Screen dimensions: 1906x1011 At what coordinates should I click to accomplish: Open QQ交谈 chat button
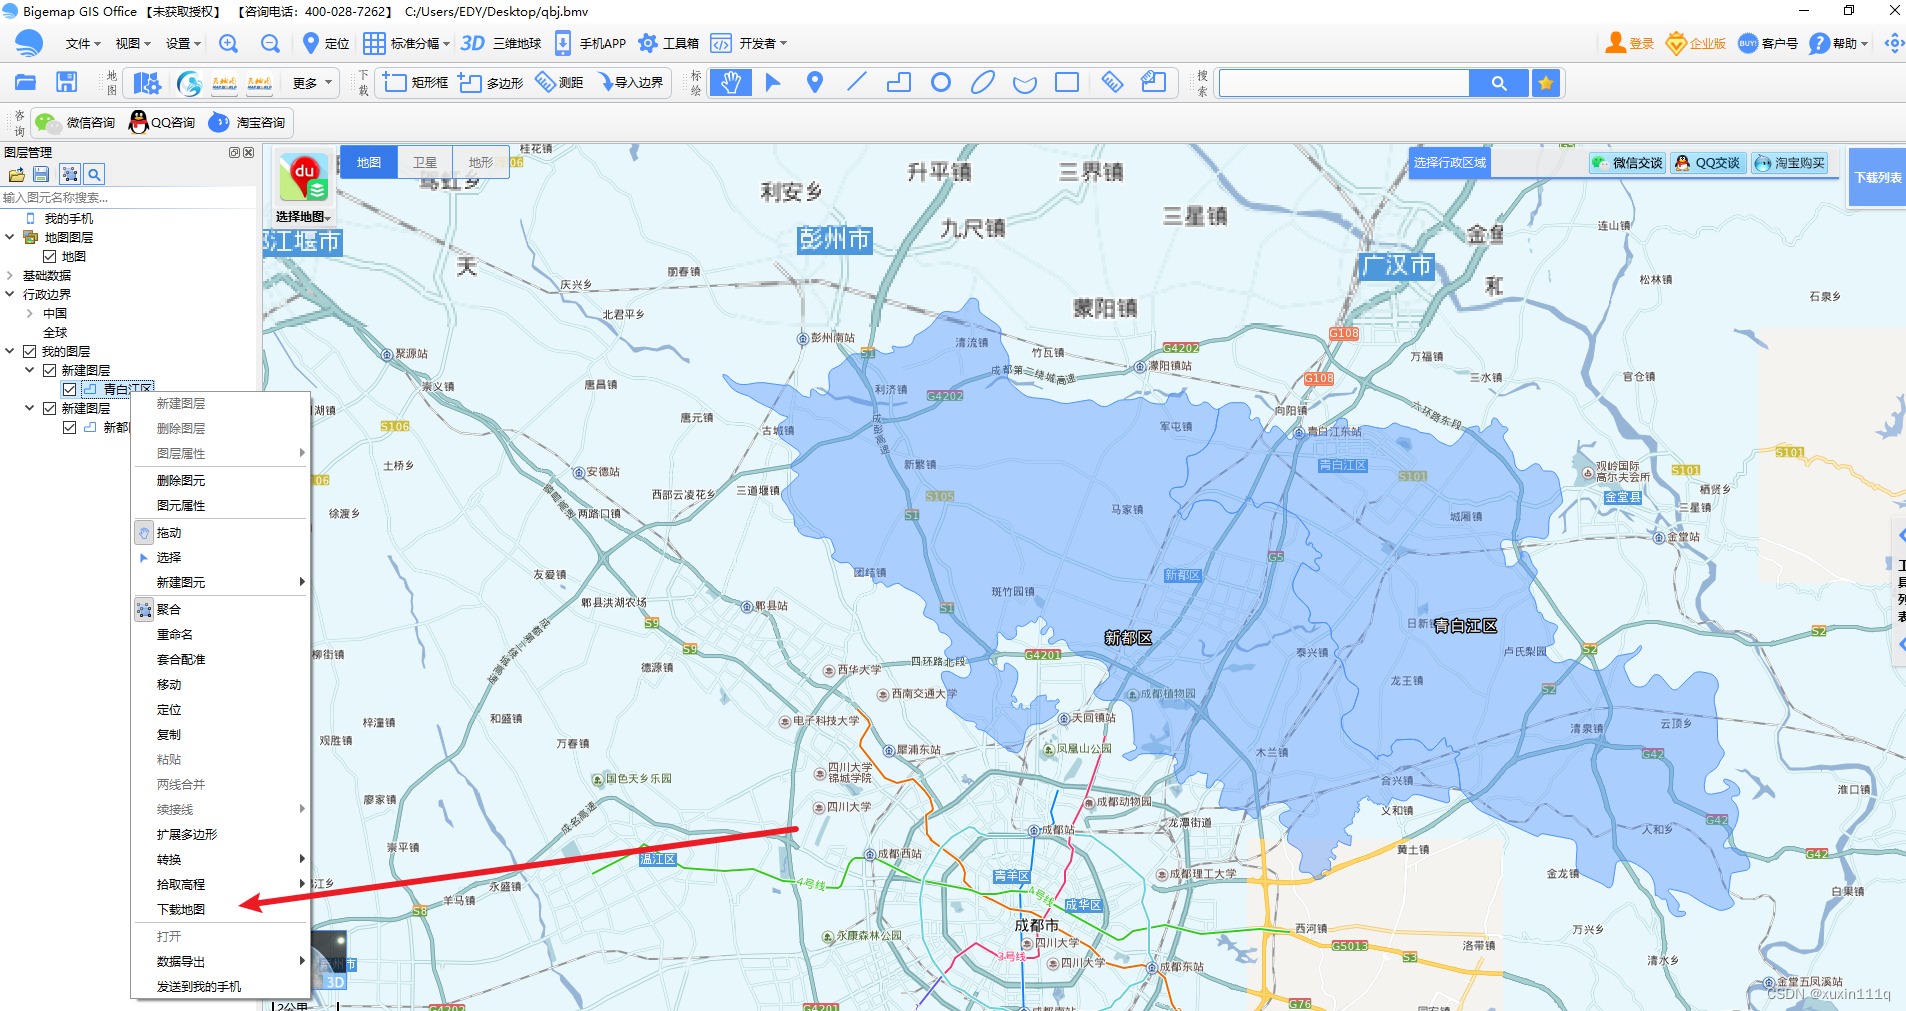pyautogui.click(x=1709, y=162)
